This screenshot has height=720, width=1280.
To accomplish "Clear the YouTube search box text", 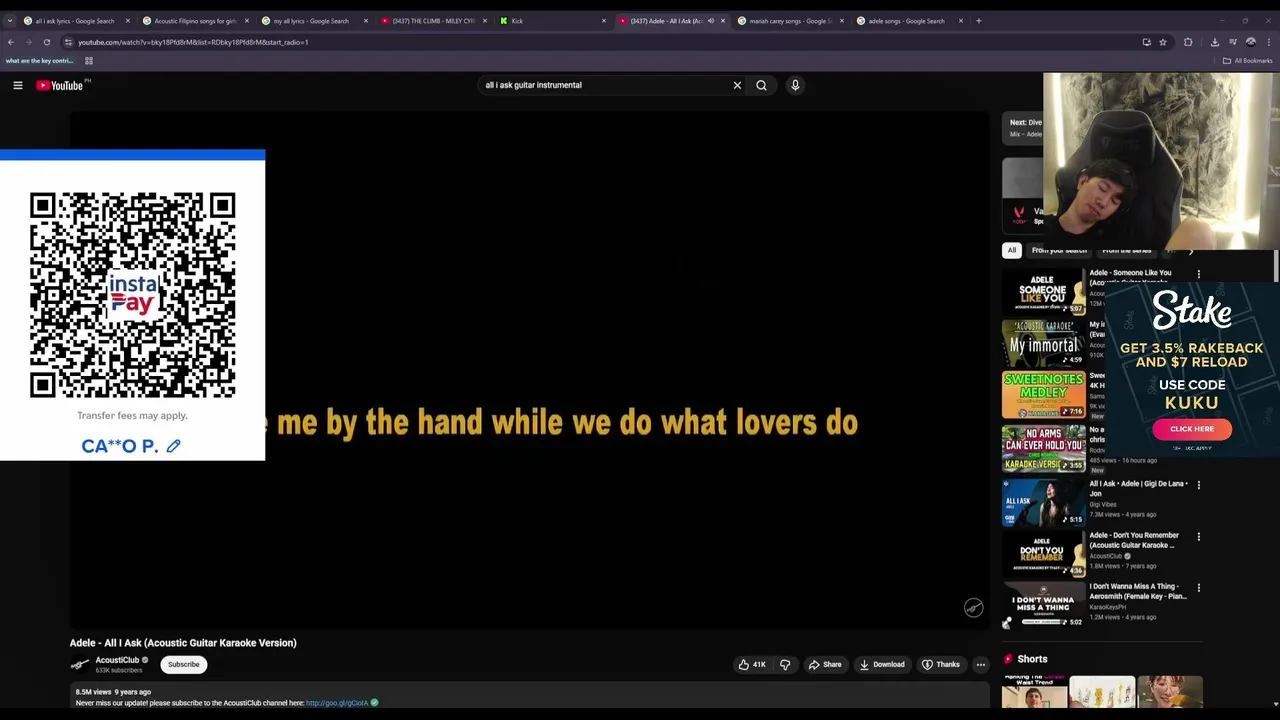I will coord(737,85).
